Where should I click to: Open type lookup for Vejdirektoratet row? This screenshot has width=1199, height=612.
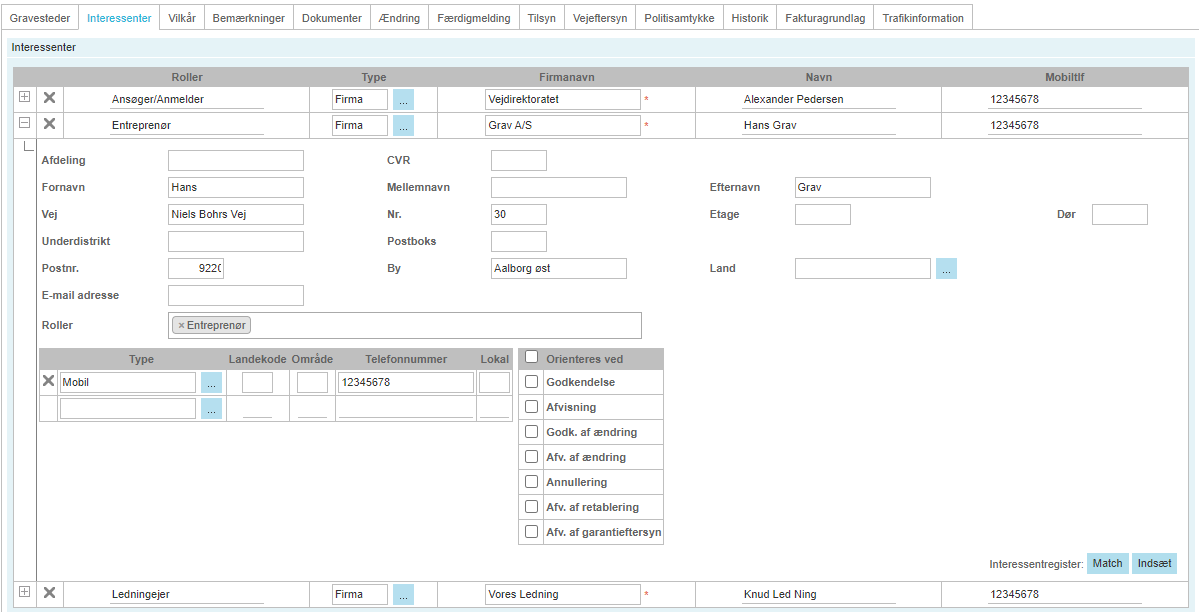pos(403,99)
